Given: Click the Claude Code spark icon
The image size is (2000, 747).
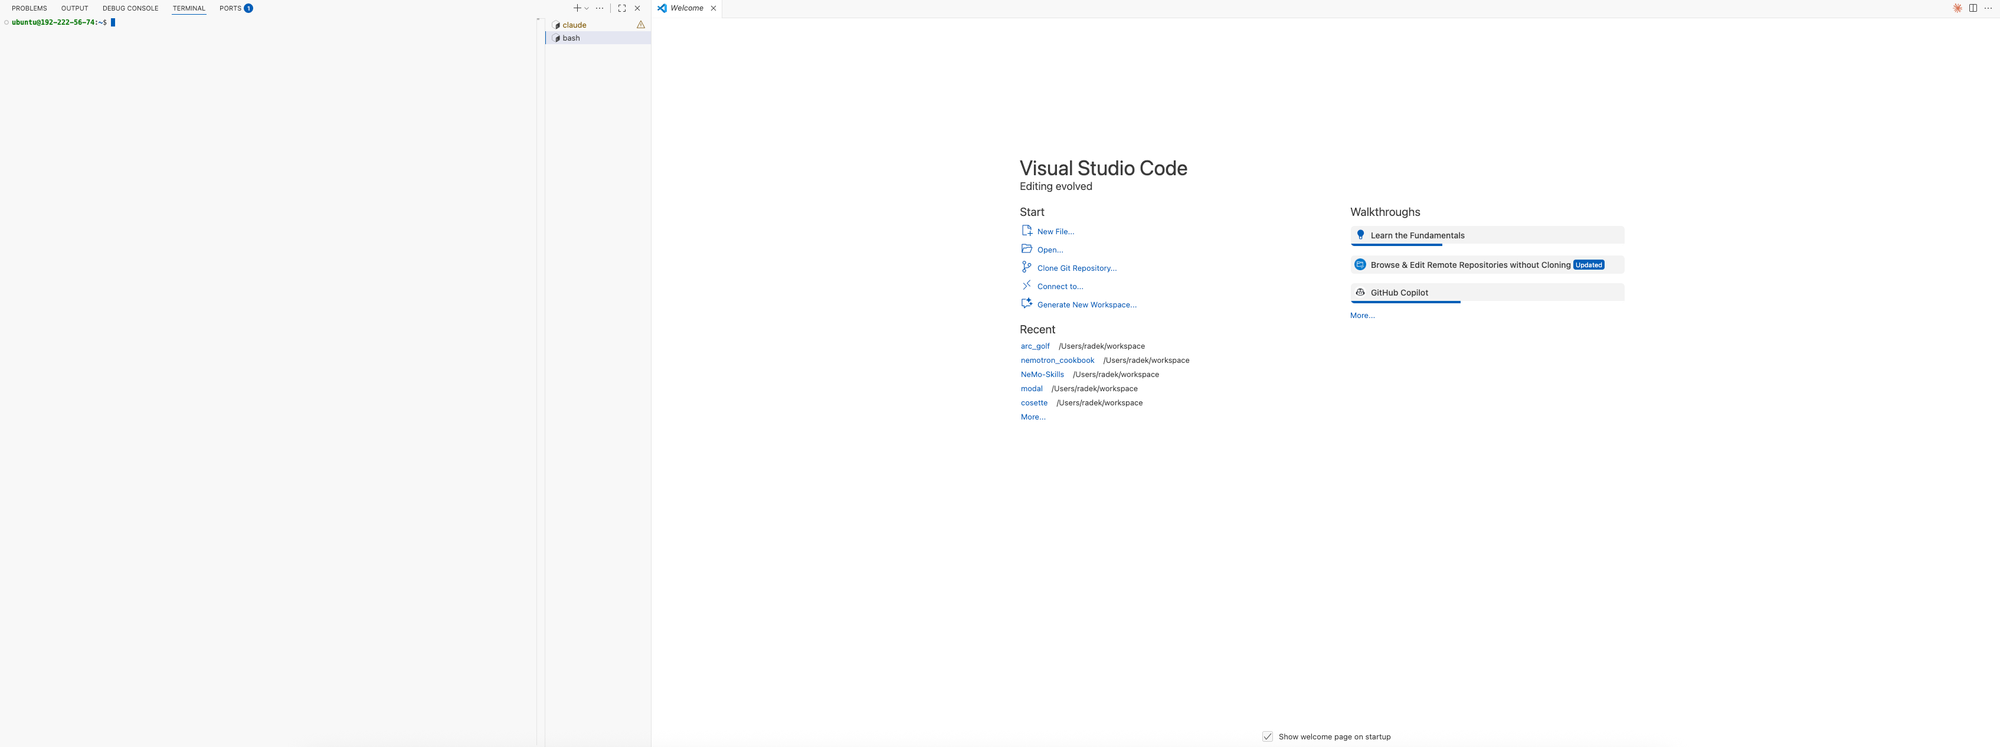Looking at the screenshot, I should click(1957, 8).
